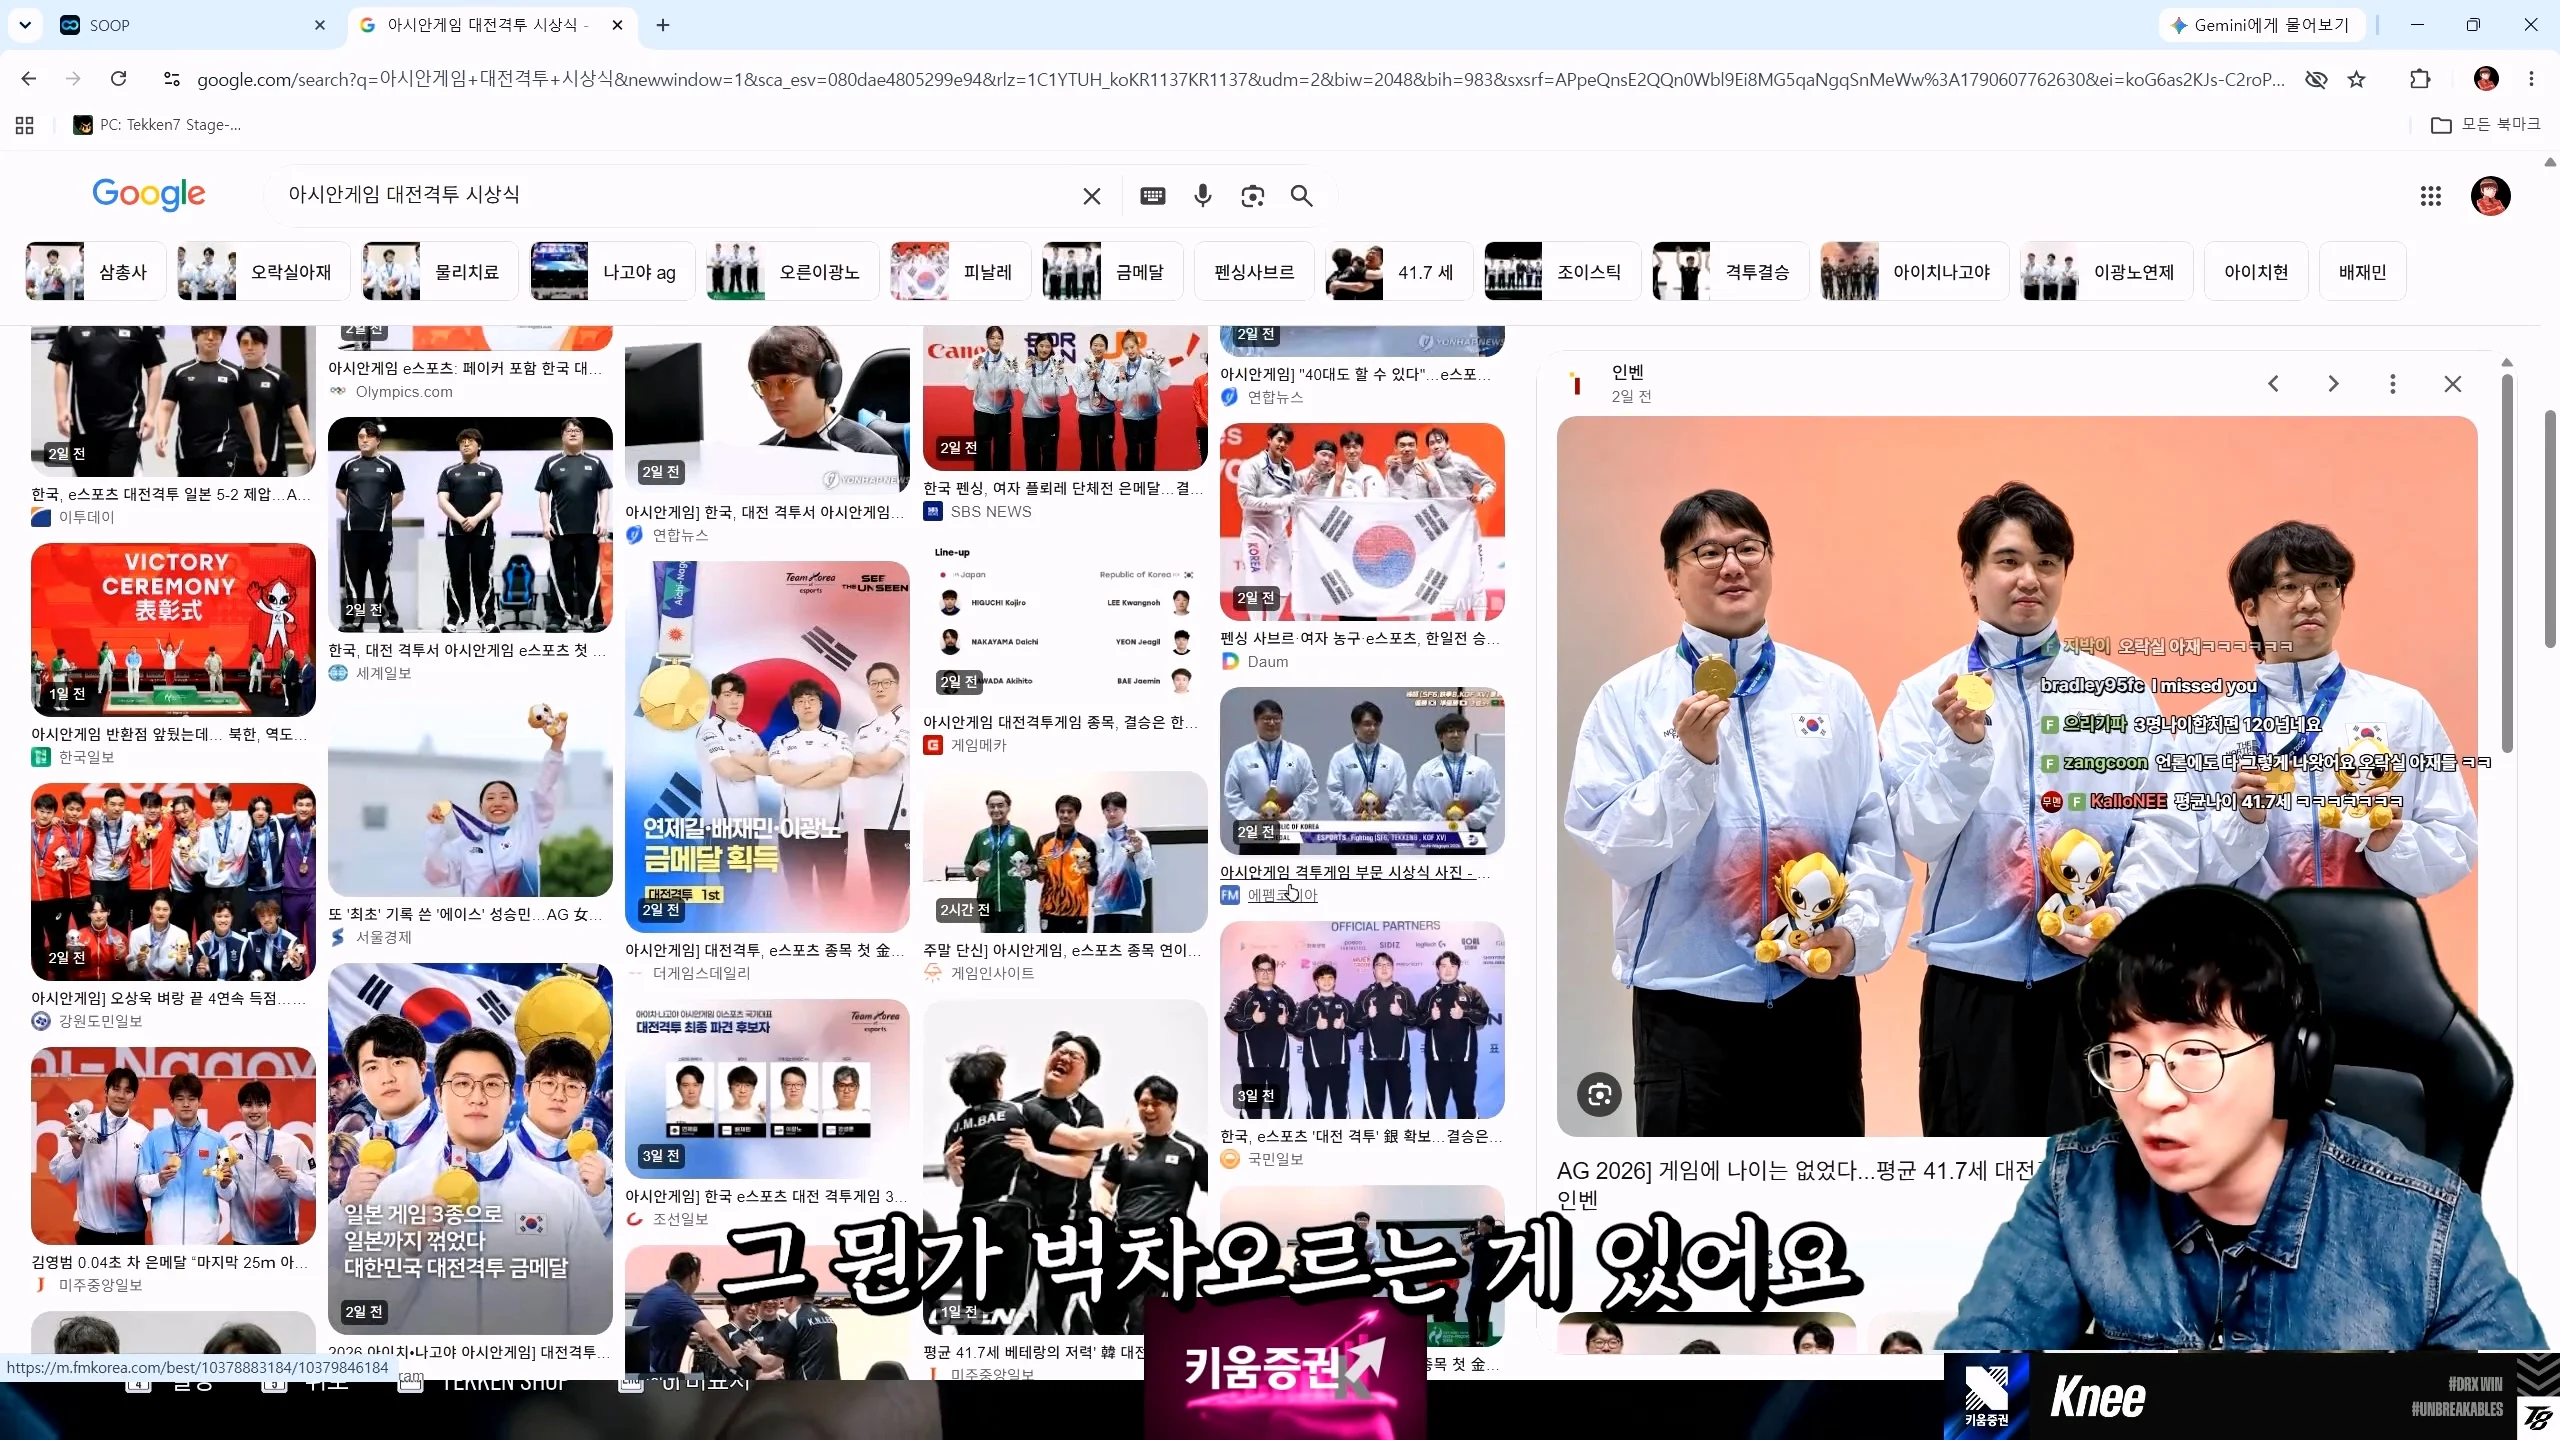Image resolution: width=2560 pixels, height=1440 pixels.
Task: Click the Ask Gemini button
Action: (2262, 25)
